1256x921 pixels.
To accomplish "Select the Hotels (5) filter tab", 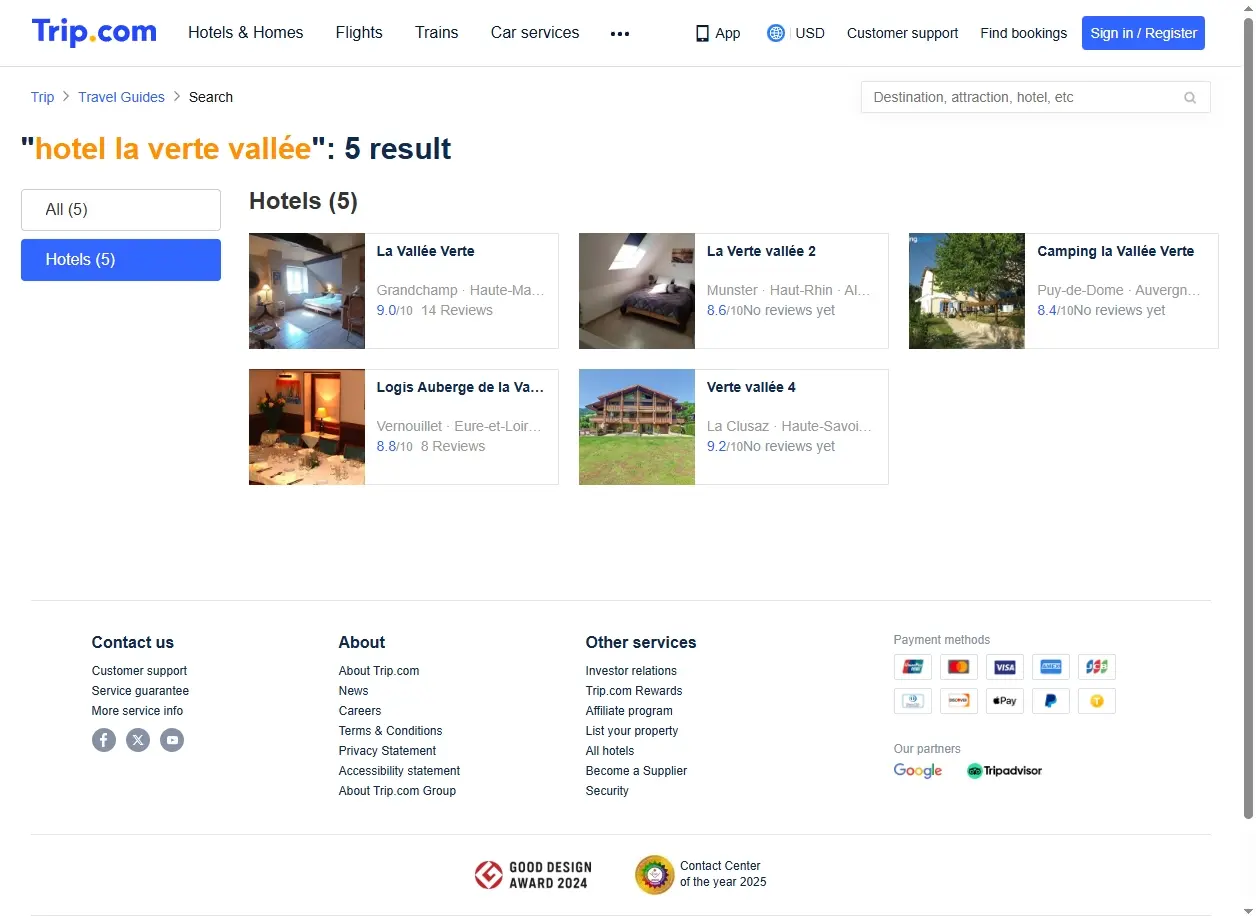I will (121, 260).
